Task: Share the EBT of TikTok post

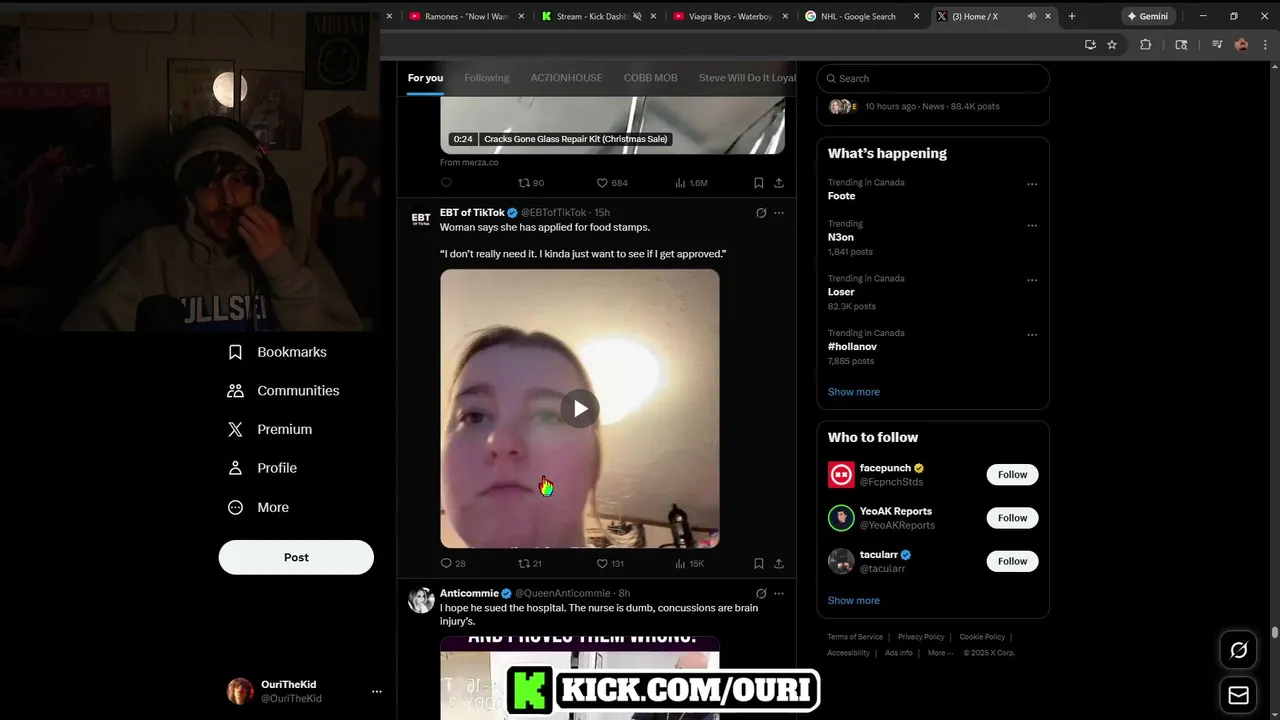Action: (x=779, y=564)
